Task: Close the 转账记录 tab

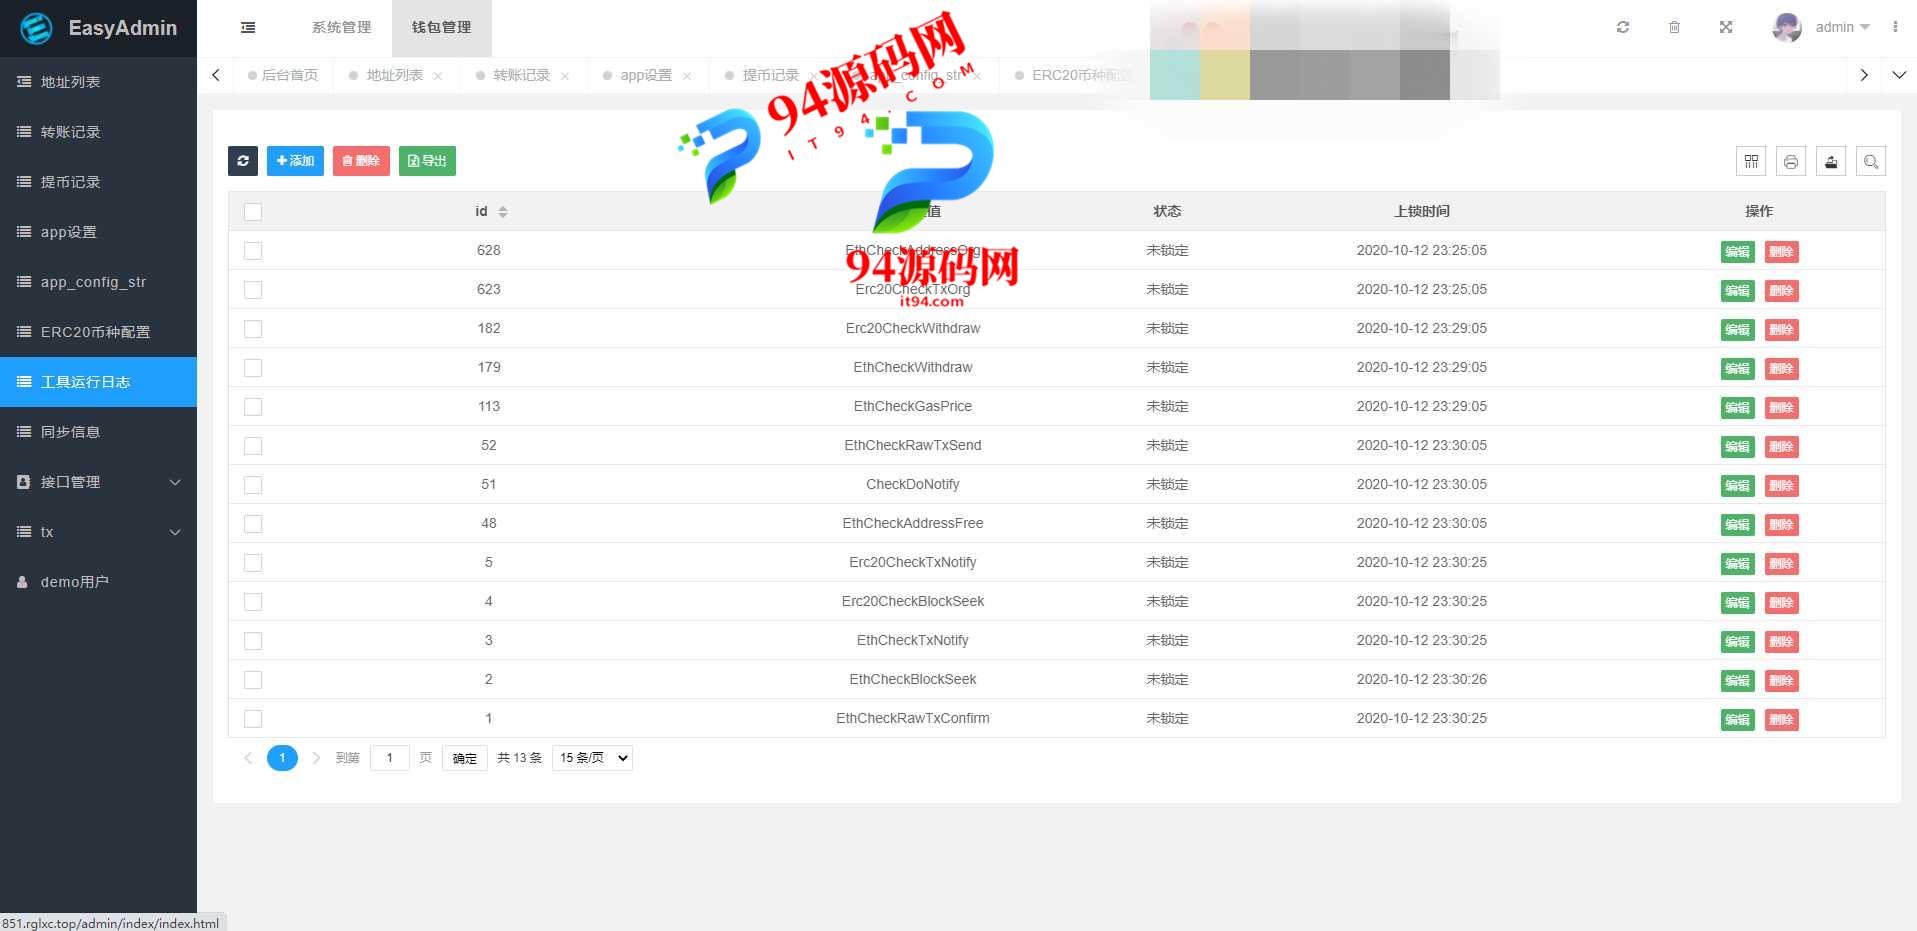Action: [565, 76]
